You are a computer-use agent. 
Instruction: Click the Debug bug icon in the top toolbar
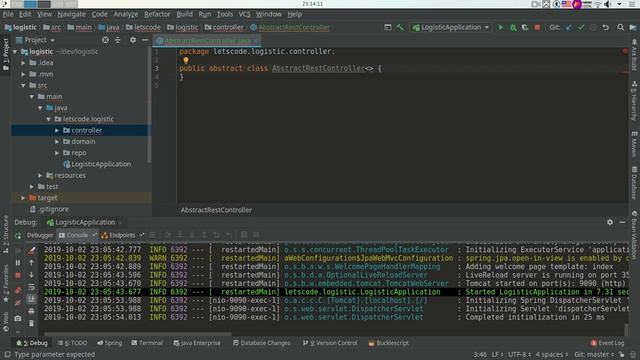(x=513, y=27)
